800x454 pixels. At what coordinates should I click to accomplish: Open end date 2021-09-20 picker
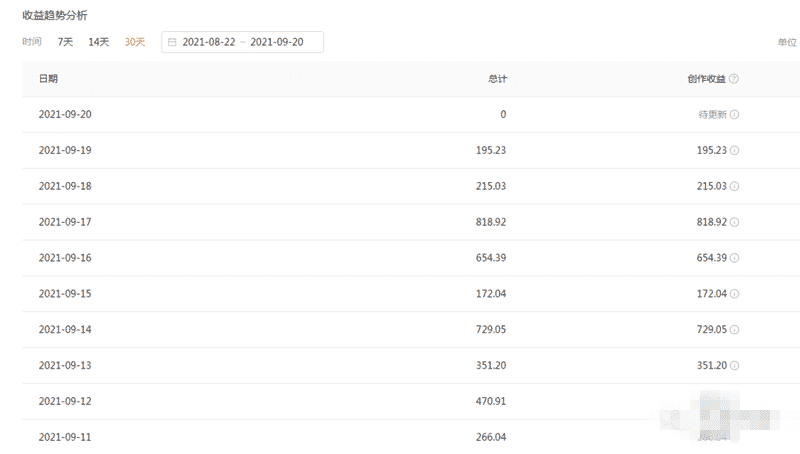coord(277,42)
